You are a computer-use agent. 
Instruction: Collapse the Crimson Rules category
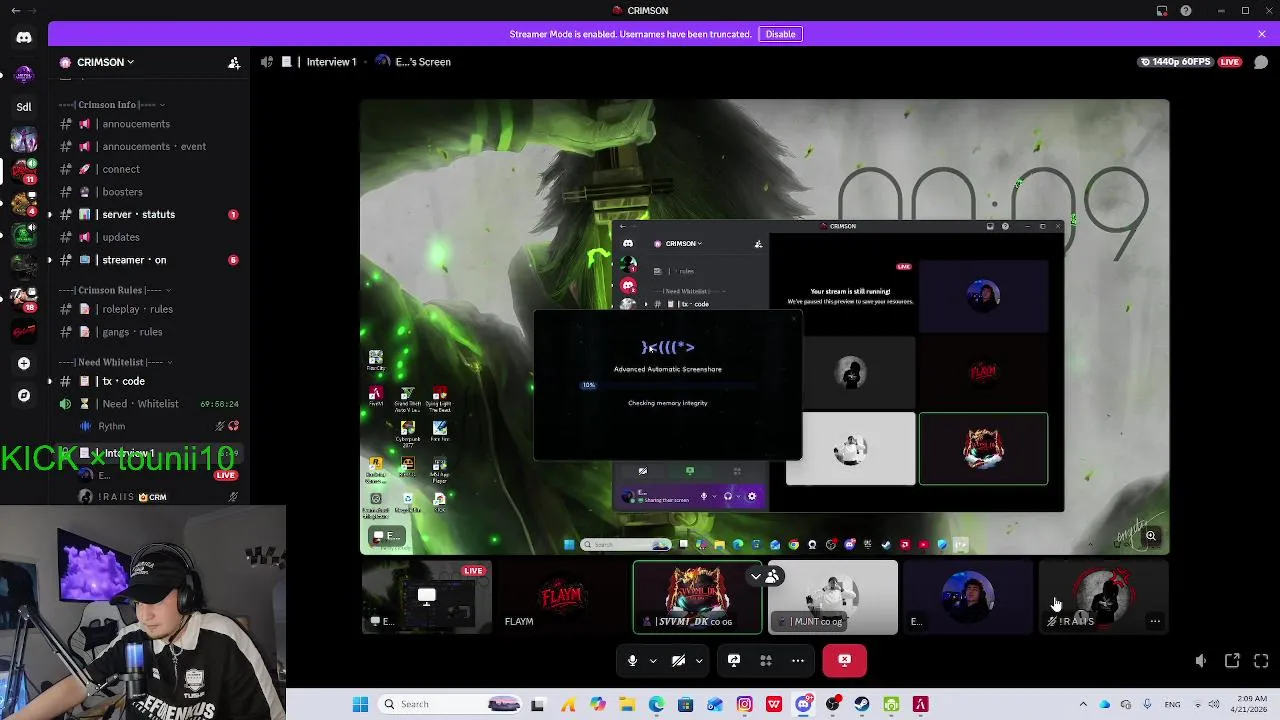(x=113, y=290)
